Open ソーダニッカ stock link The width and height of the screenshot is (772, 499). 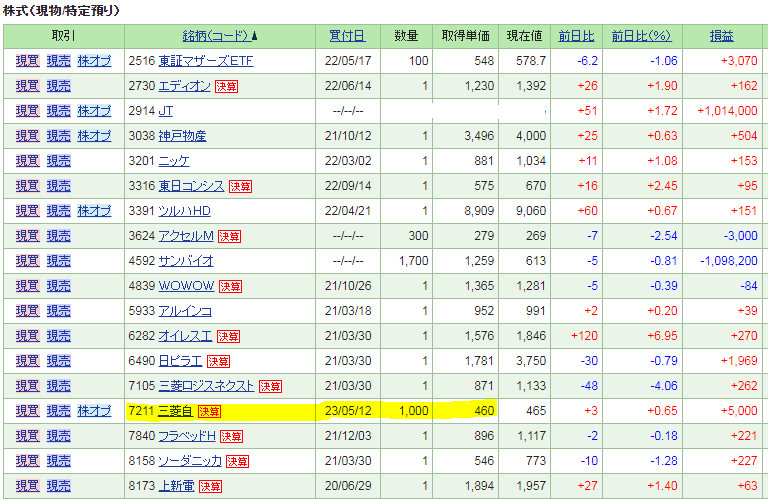pyautogui.click(x=190, y=461)
